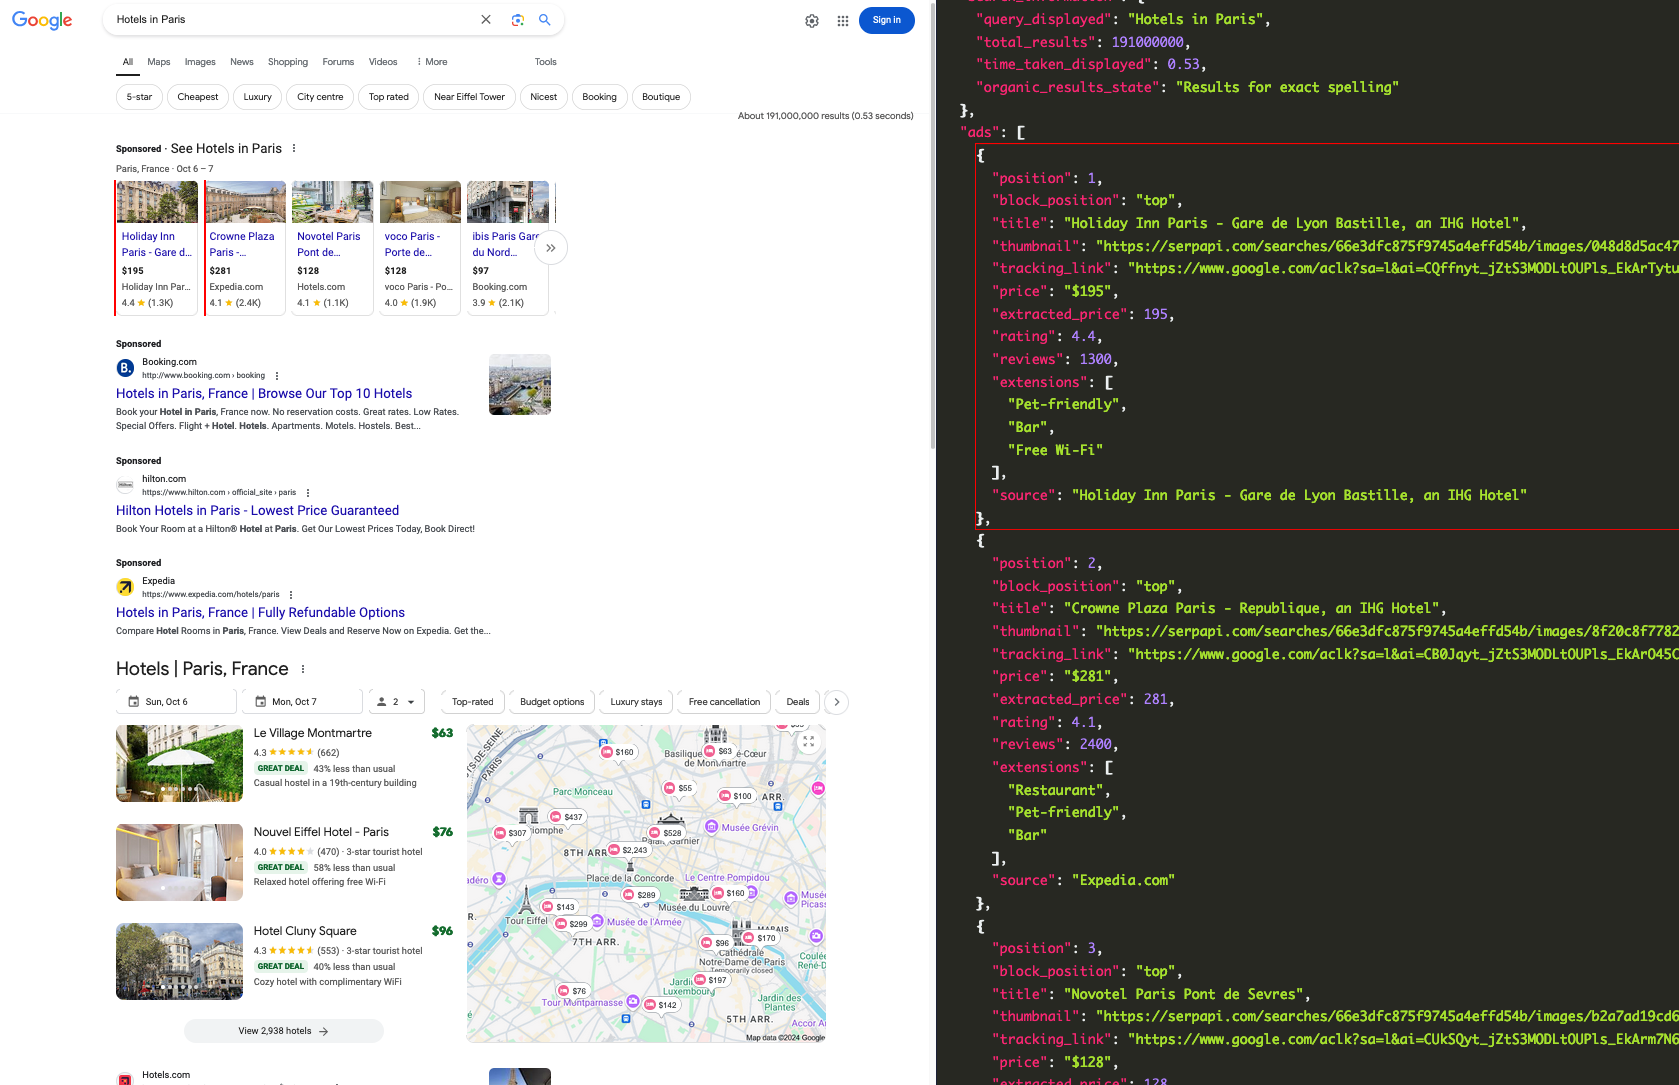Viewport: 1679px width, 1085px height.
Task: Open the guests count dropdown
Action: (397, 702)
